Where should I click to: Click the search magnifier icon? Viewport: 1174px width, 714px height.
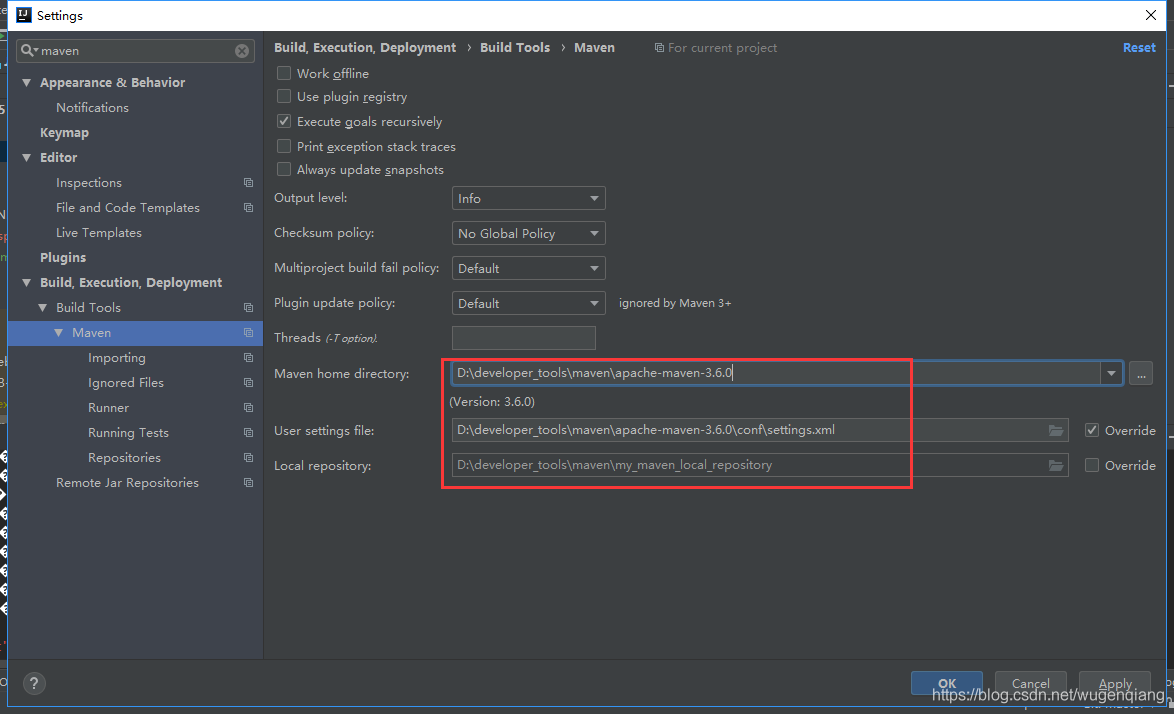28,50
